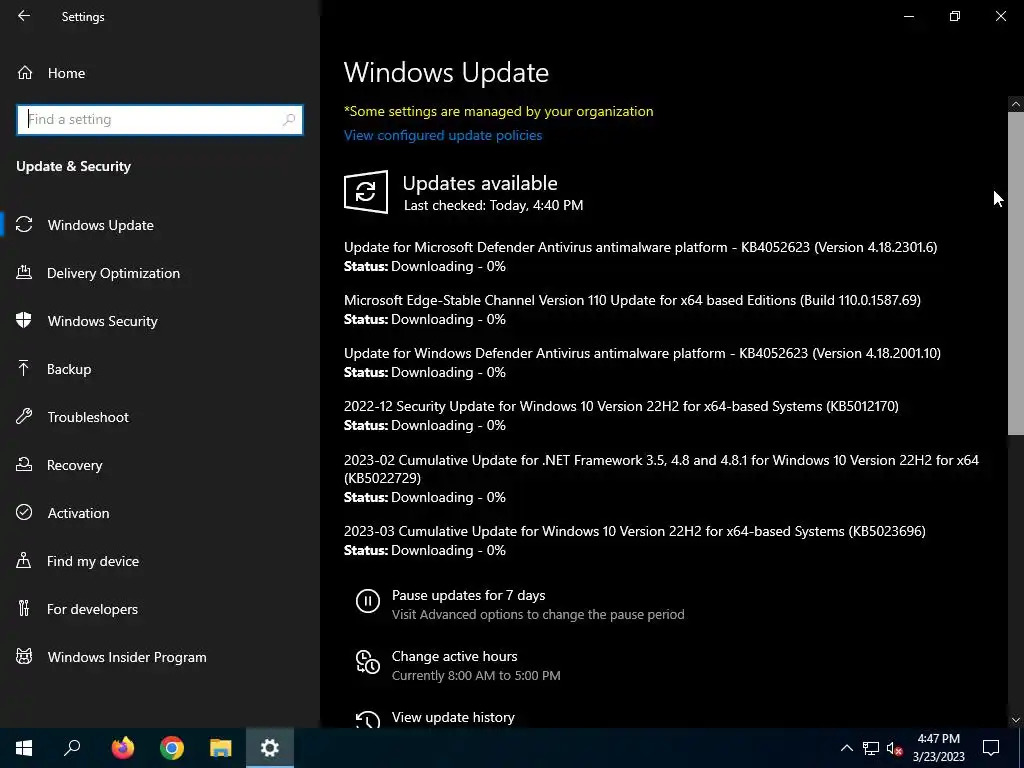Open the Home icon in sidebar

pyautogui.click(x=25, y=72)
